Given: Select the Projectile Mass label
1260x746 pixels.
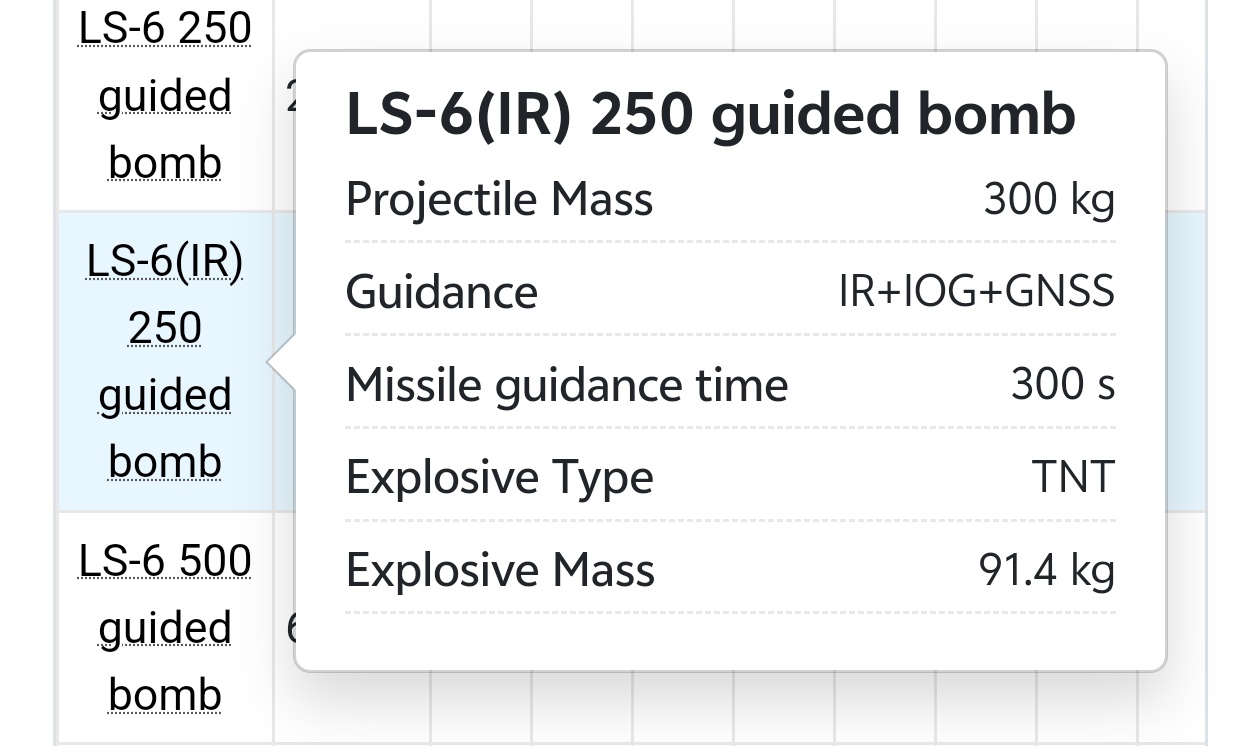Looking at the screenshot, I should pos(499,198).
